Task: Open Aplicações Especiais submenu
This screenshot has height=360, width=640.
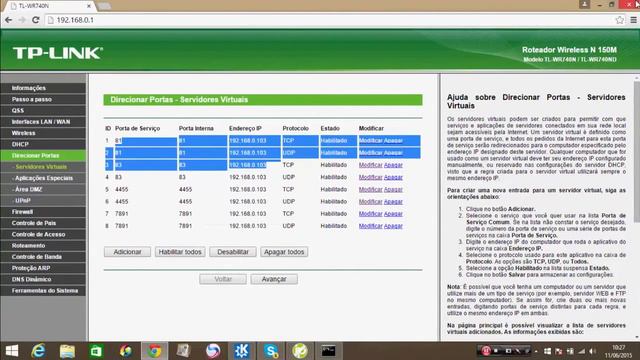Action: 43,178
